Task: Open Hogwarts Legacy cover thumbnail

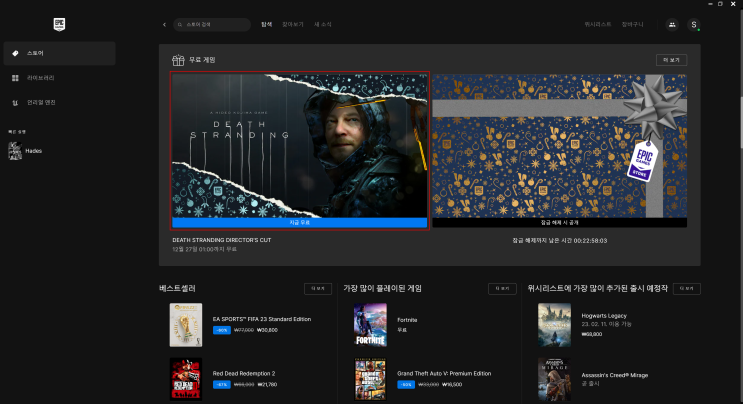Action: click(x=554, y=325)
